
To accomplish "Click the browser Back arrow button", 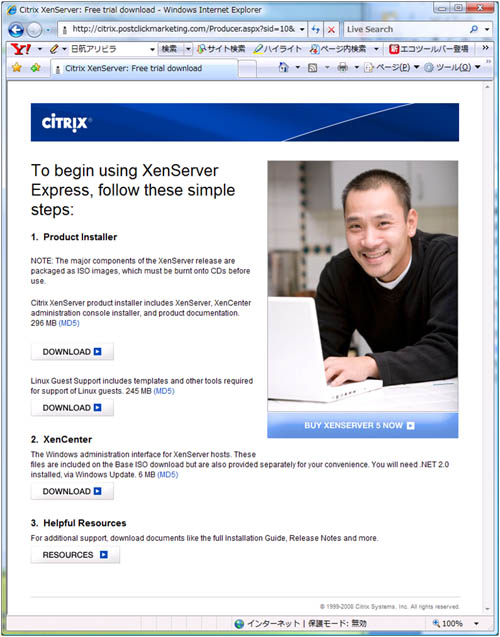I will [x=16, y=30].
